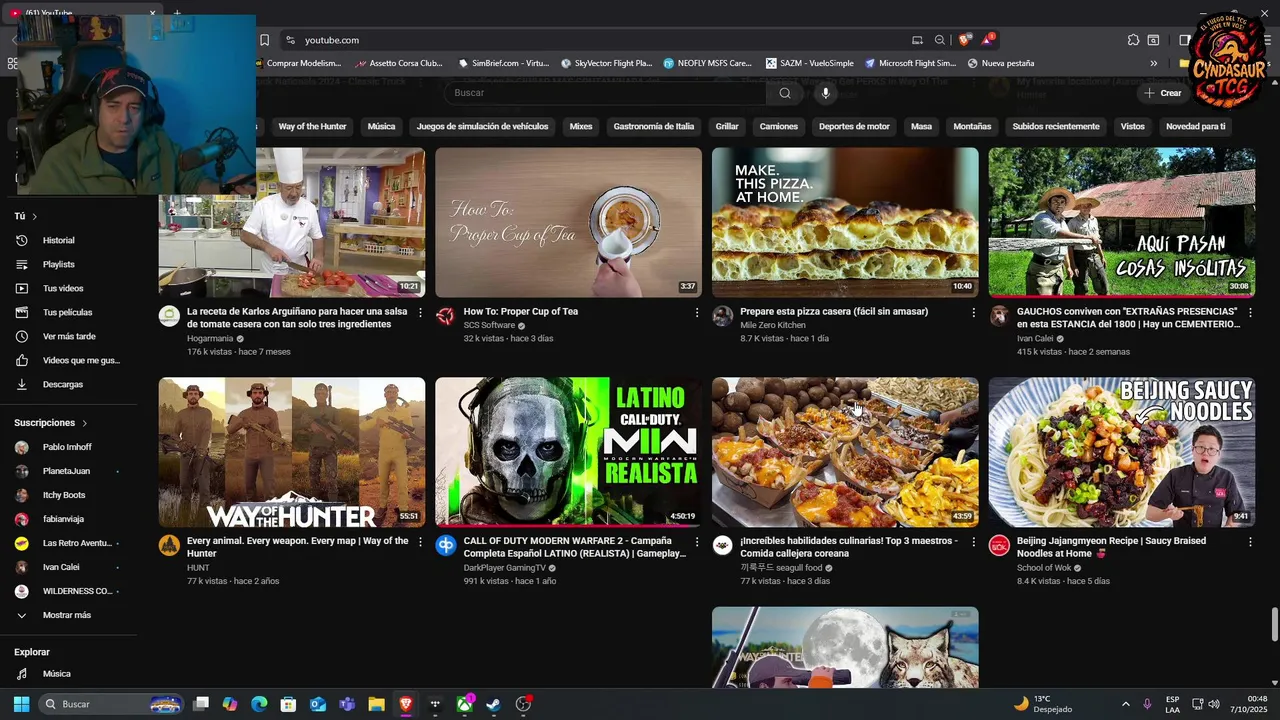The height and width of the screenshot is (720, 1280).
Task: Open Música under Explorar
Action: click(x=57, y=674)
